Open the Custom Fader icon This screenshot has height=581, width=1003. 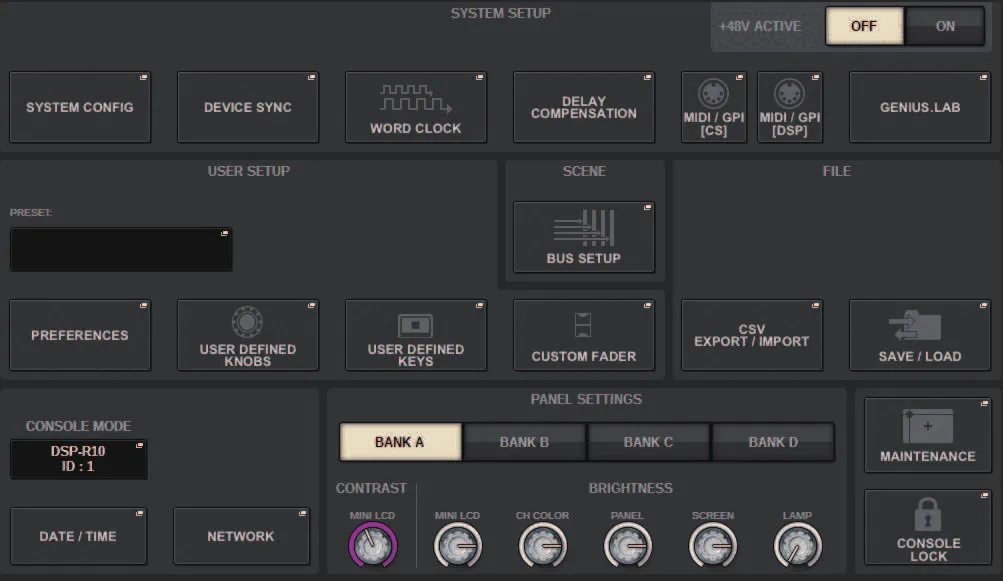click(583, 325)
